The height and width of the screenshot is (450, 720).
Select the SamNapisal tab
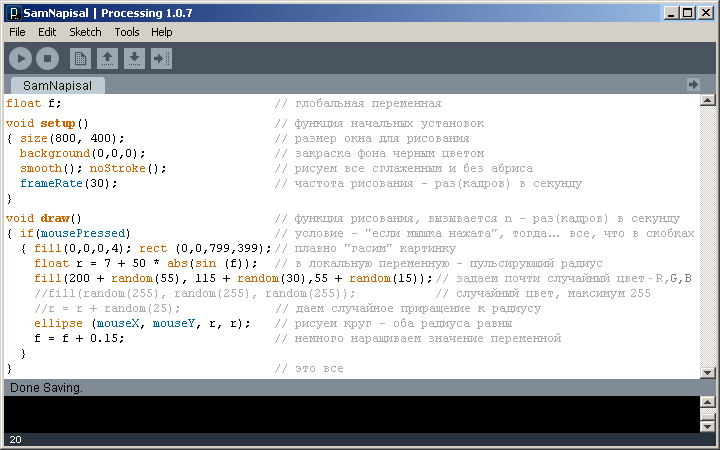pyautogui.click(x=57, y=85)
